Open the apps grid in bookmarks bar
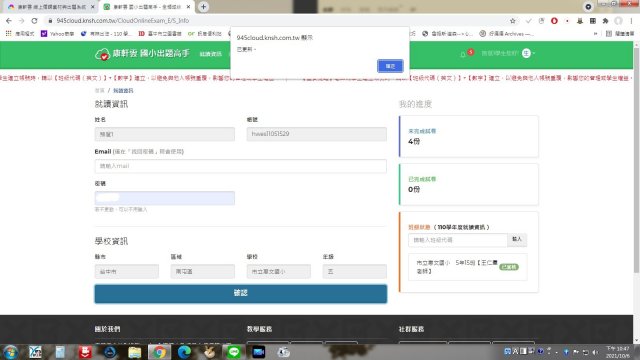This screenshot has height=360, width=640. click(8, 33)
